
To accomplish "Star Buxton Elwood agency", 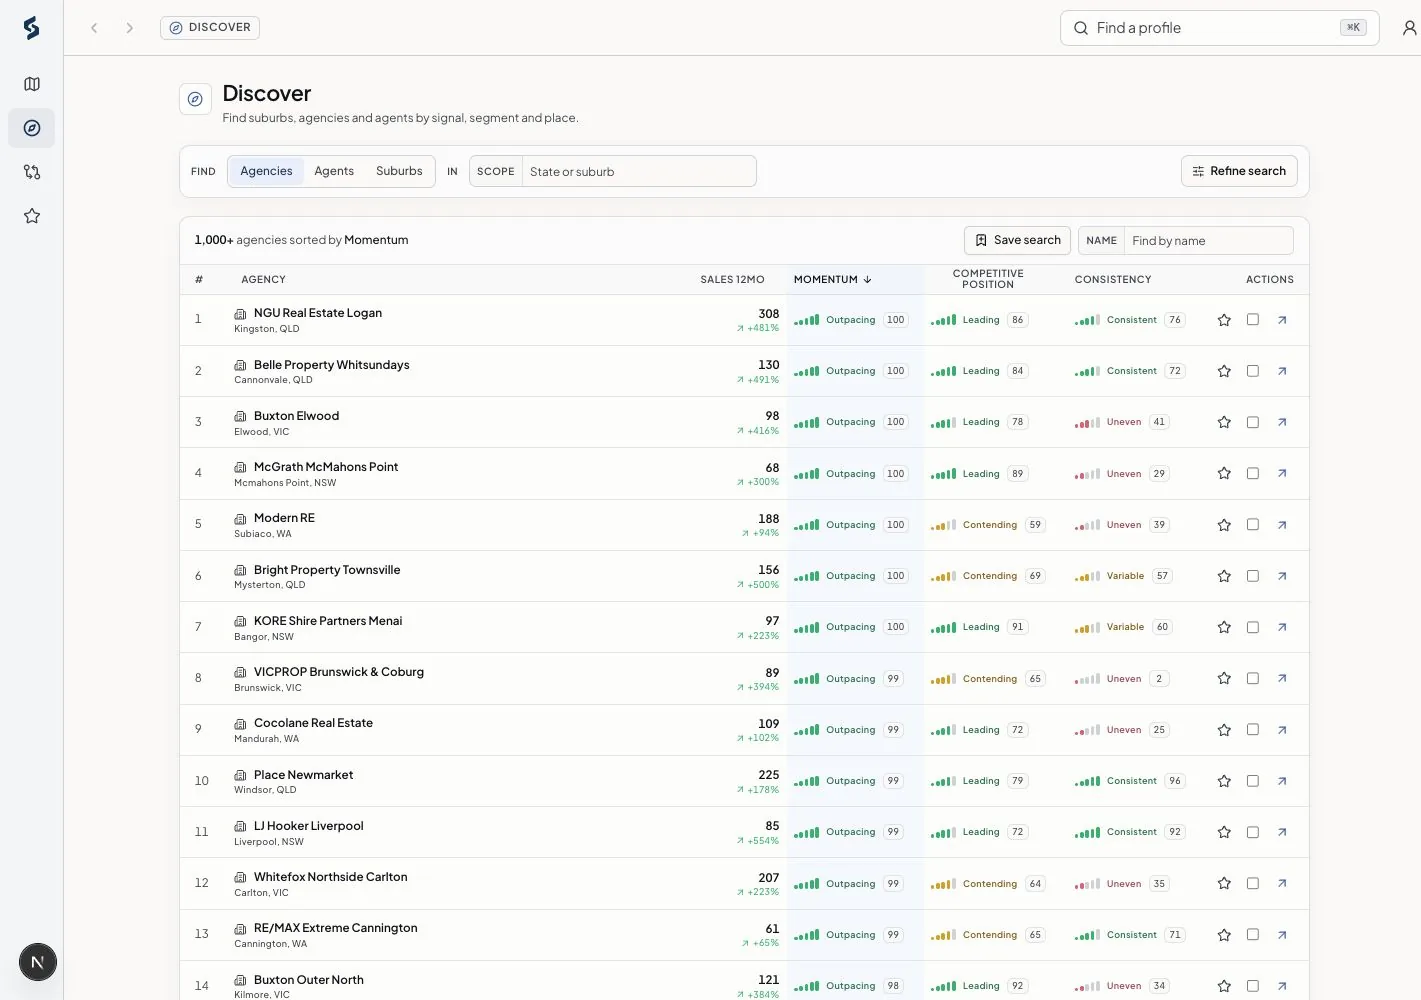I will coord(1224,422).
